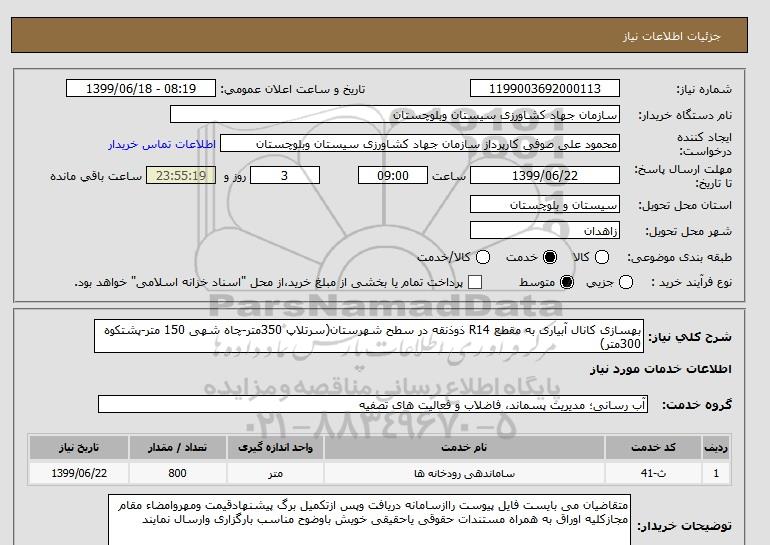Click quantity cell 800
Image resolution: width=770 pixels, height=545 pixels.
pos(177,473)
